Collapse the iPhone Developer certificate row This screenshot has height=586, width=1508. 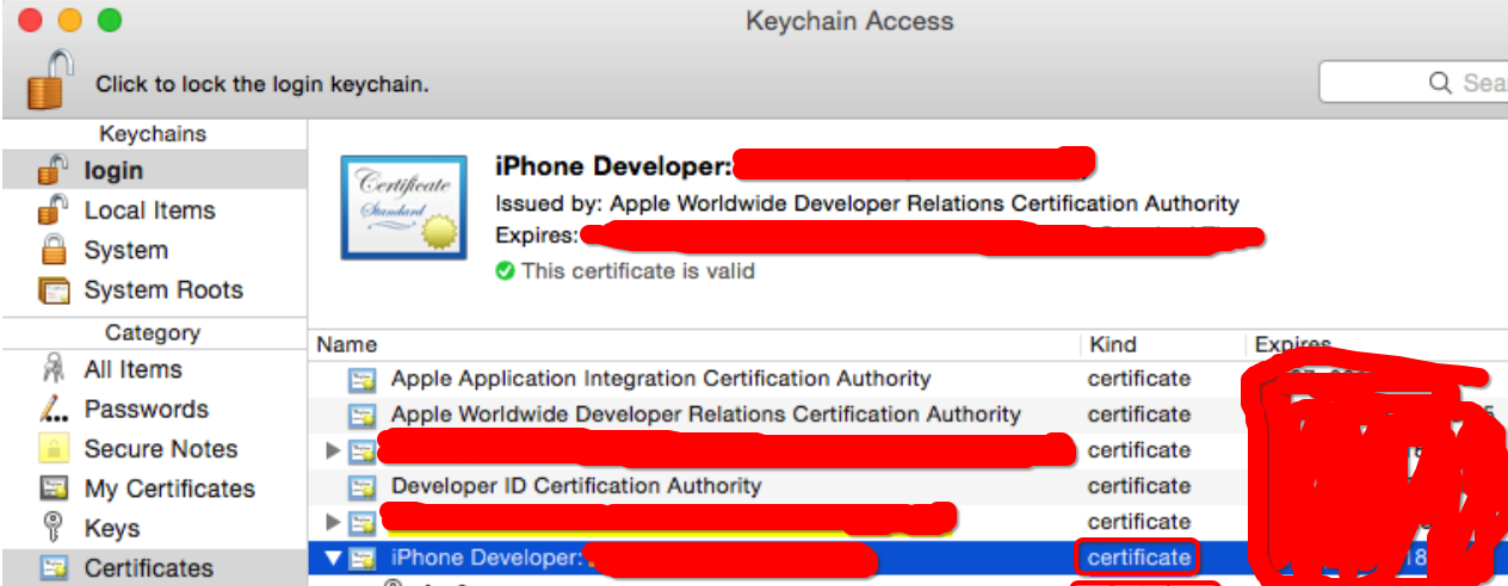point(333,558)
